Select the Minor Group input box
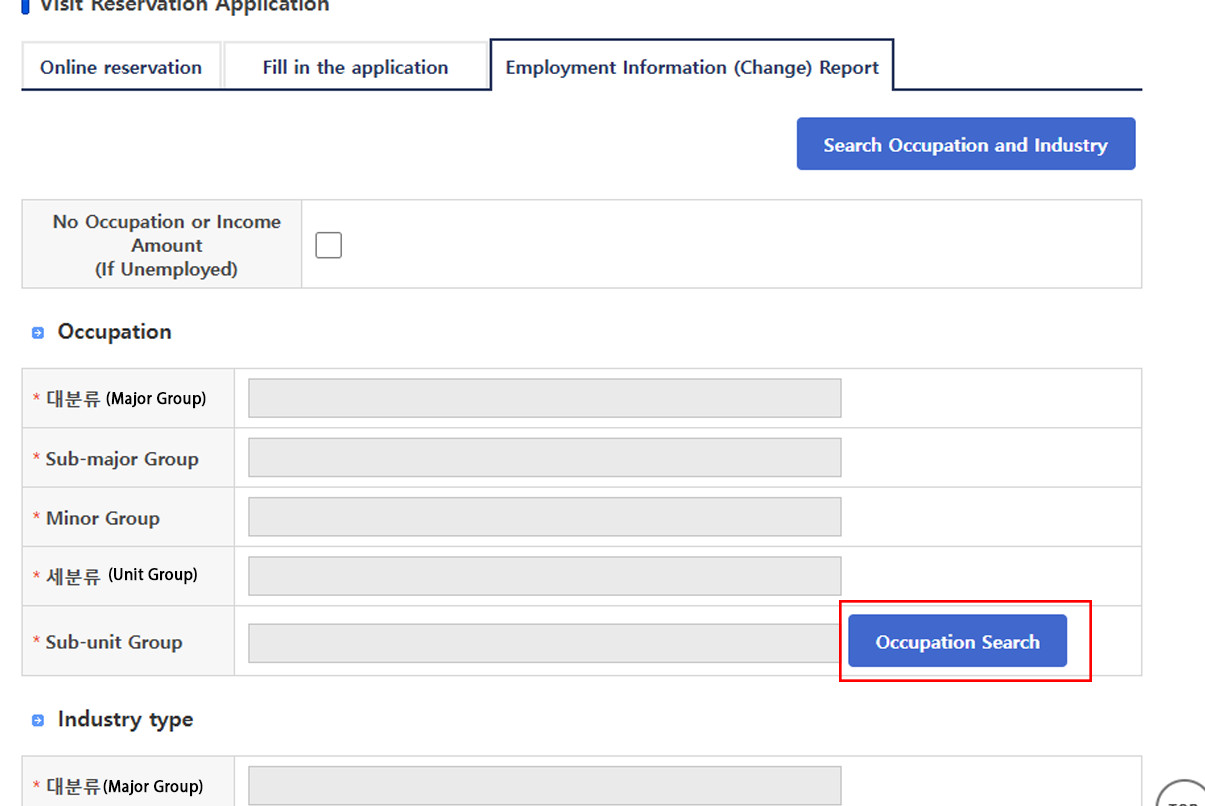This screenshot has width=1205, height=806. [x=544, y=517]
